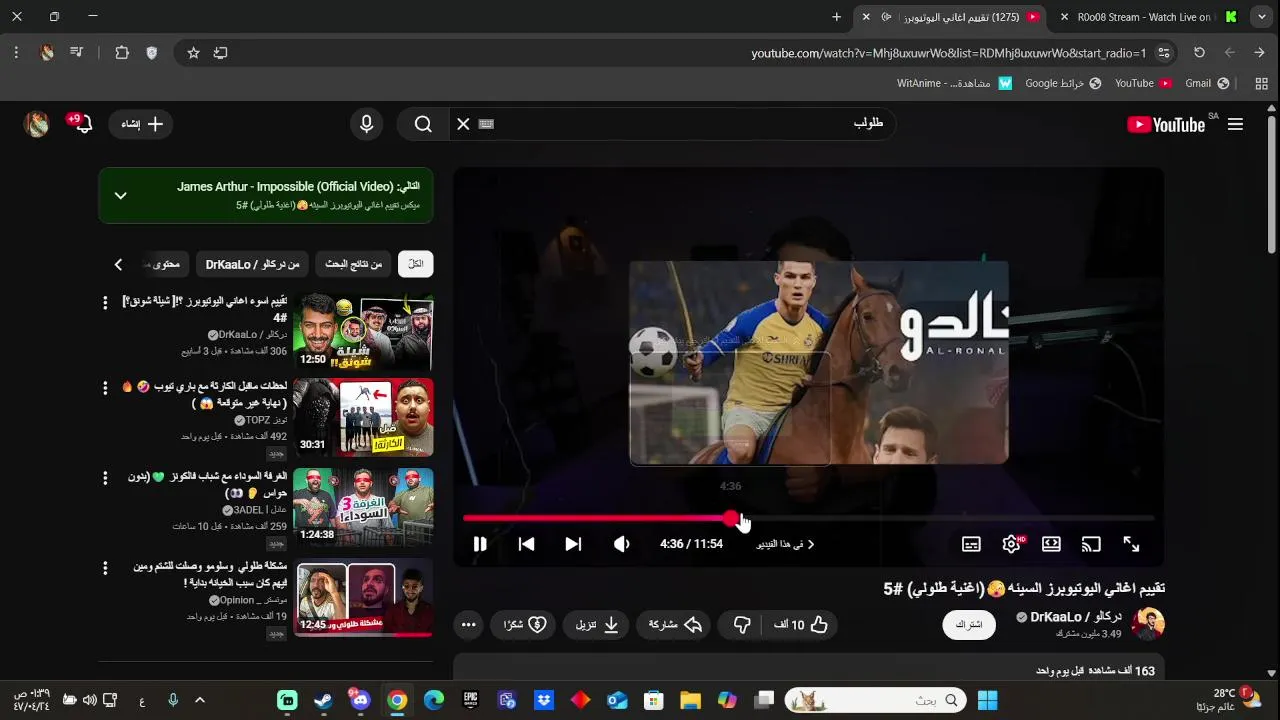The height and width of the screenshot is (720, 1280).
Task: Skip to the next video in playlist
Action: click(573, 544)
